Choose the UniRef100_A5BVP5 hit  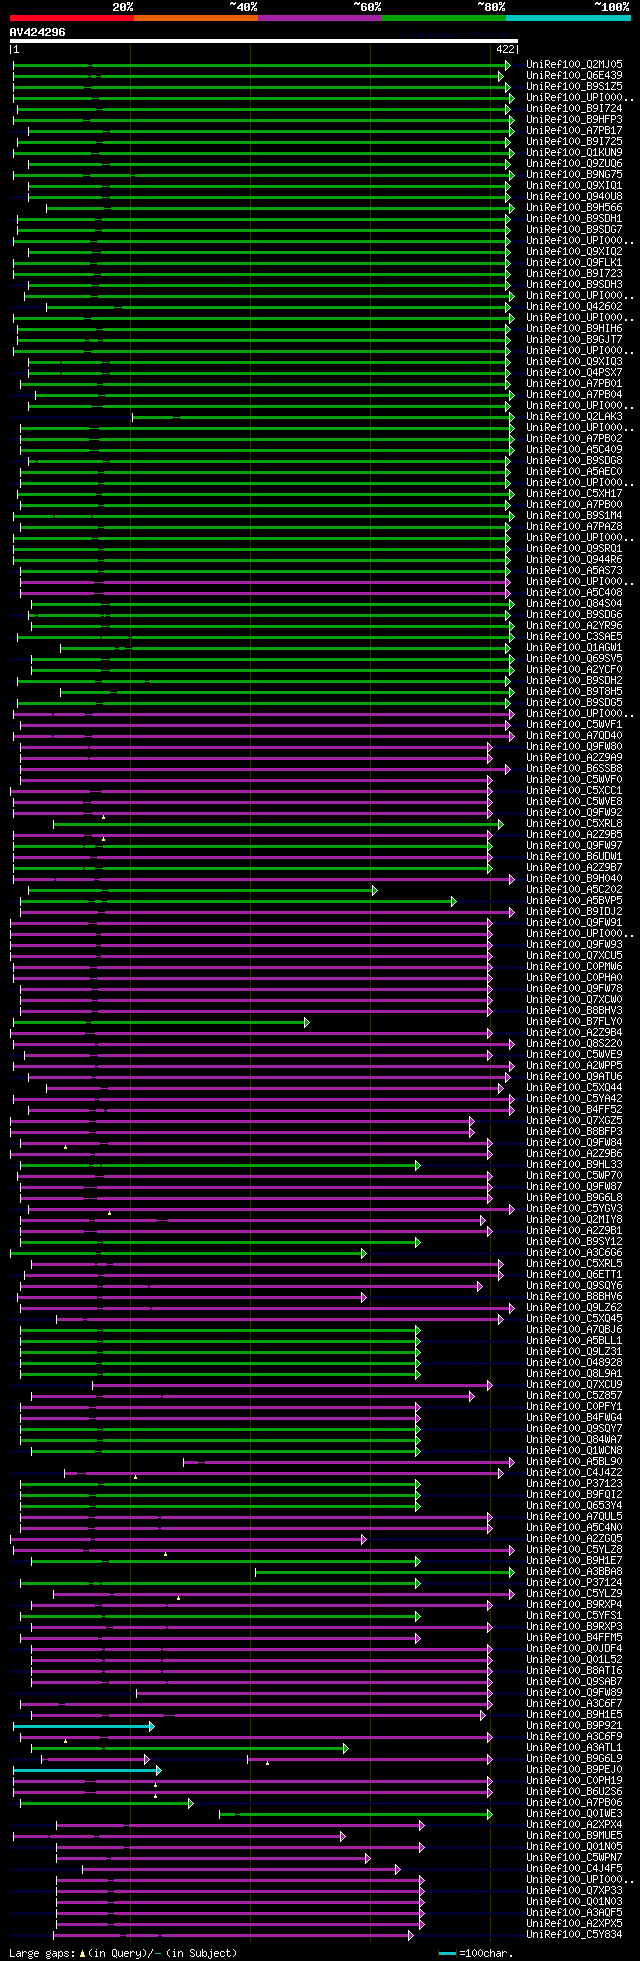[574, 900]
